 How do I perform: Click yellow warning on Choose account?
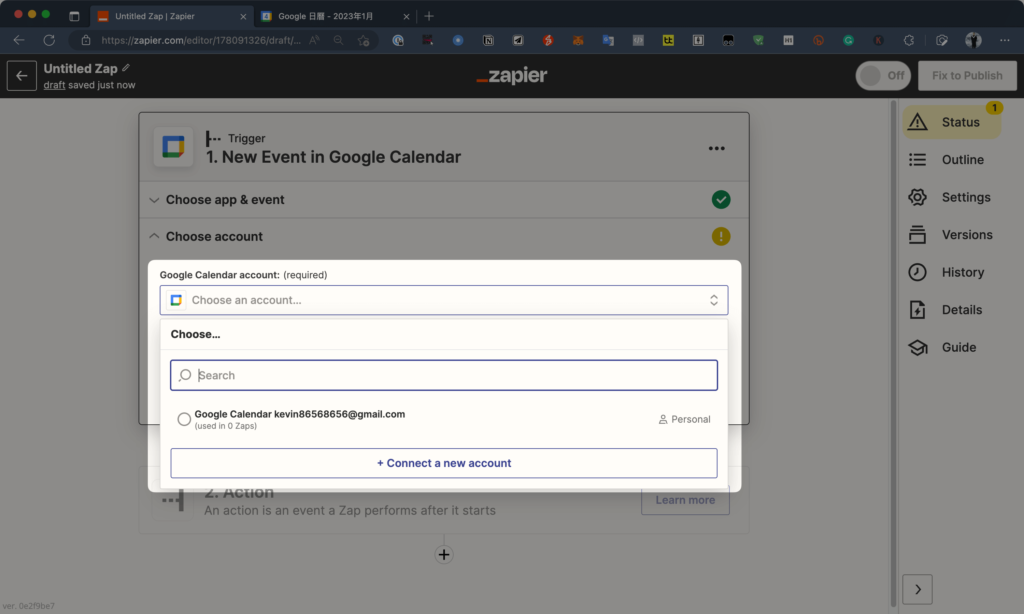click(x=721, y=236)
